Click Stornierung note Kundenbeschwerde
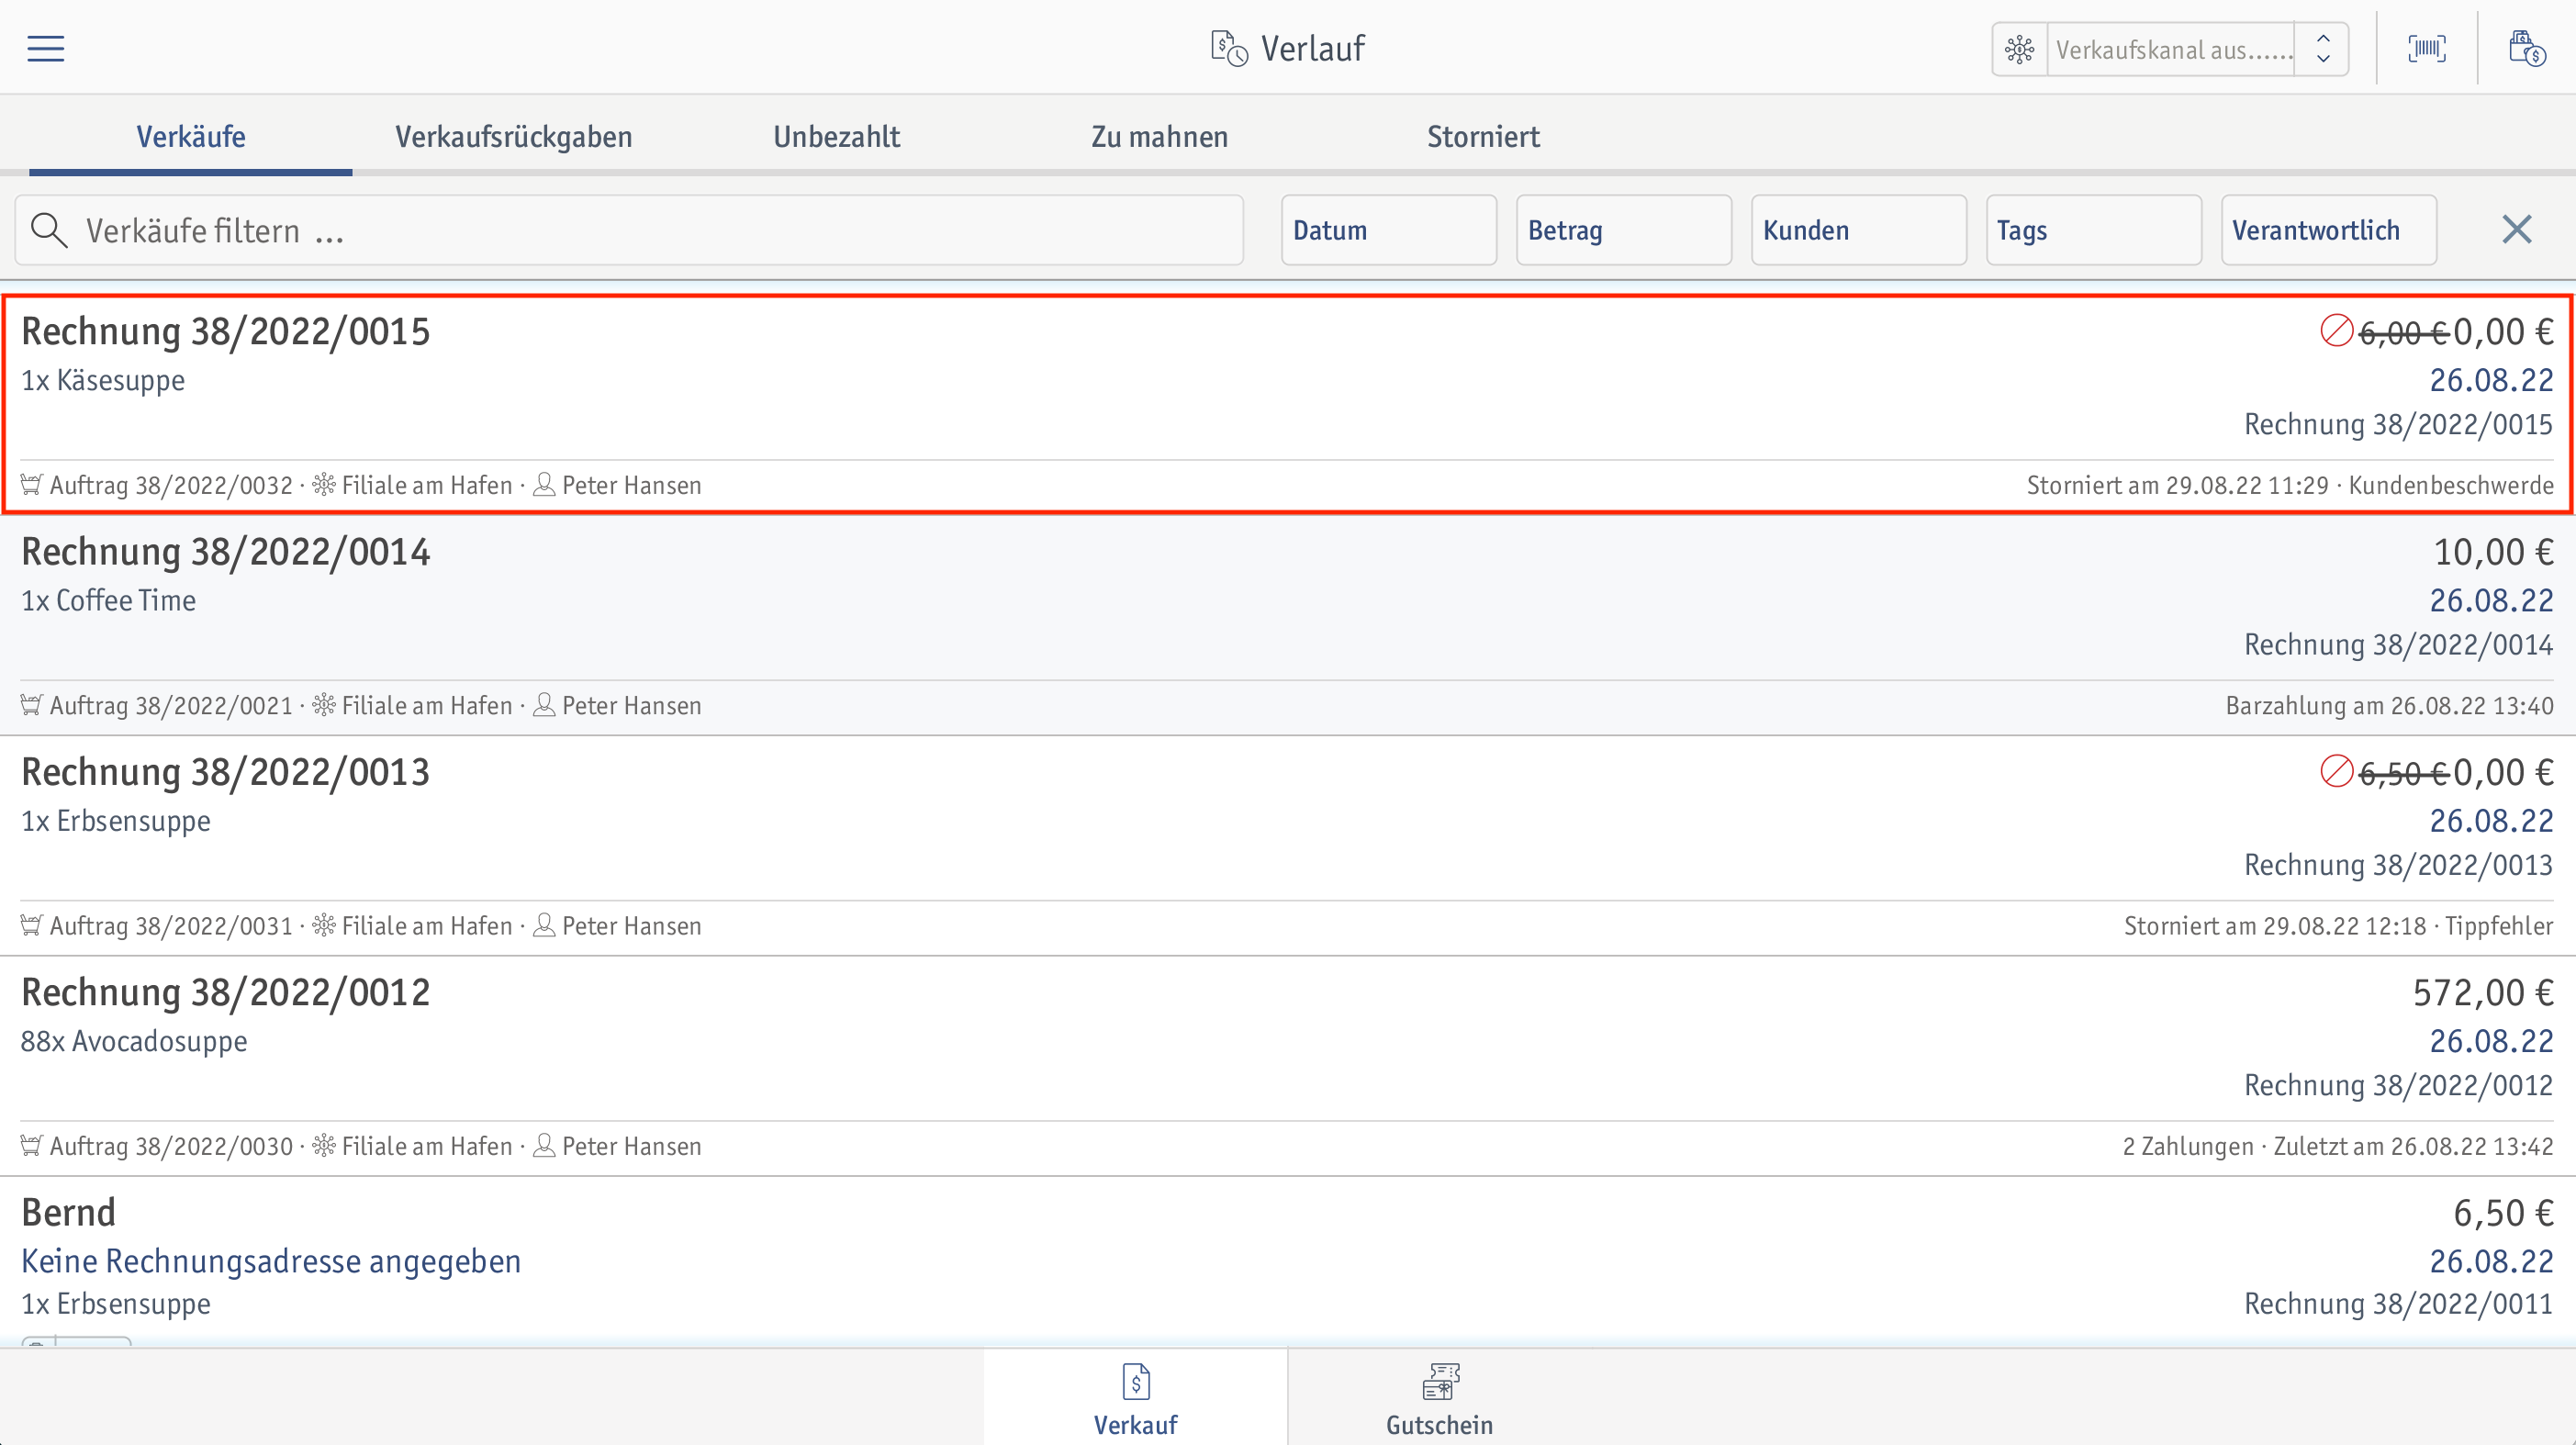The width and height of the screenshot is (2576, 1445). (2290, 486)
